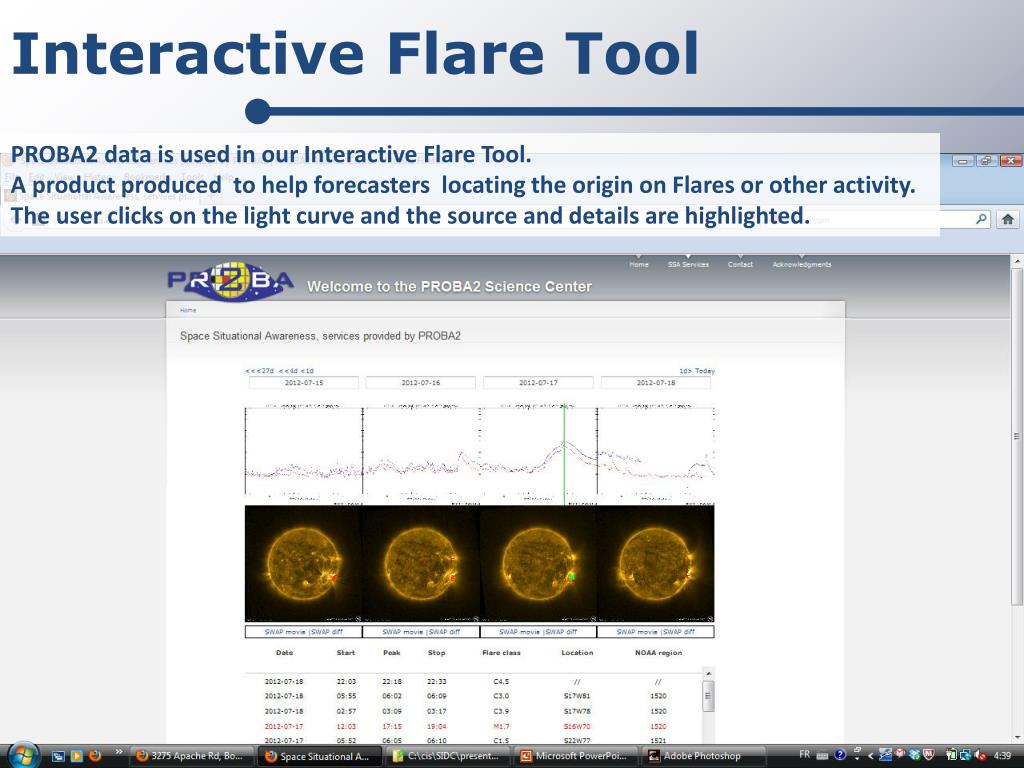Viewport: 1024px width, 768px height.
Task: Click the show desktop quick launch icon
Action: [58, 756]
